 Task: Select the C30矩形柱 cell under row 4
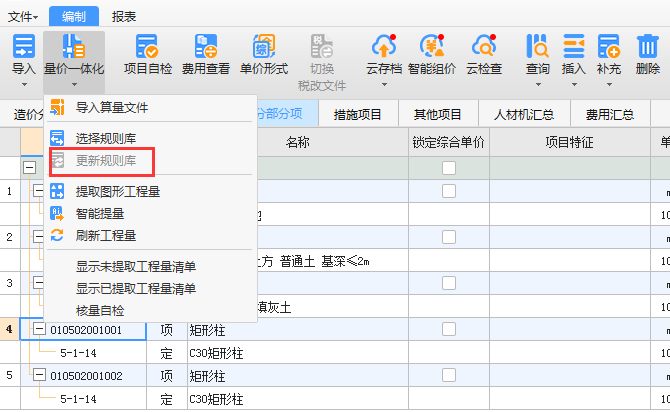(x=217, y=352)
